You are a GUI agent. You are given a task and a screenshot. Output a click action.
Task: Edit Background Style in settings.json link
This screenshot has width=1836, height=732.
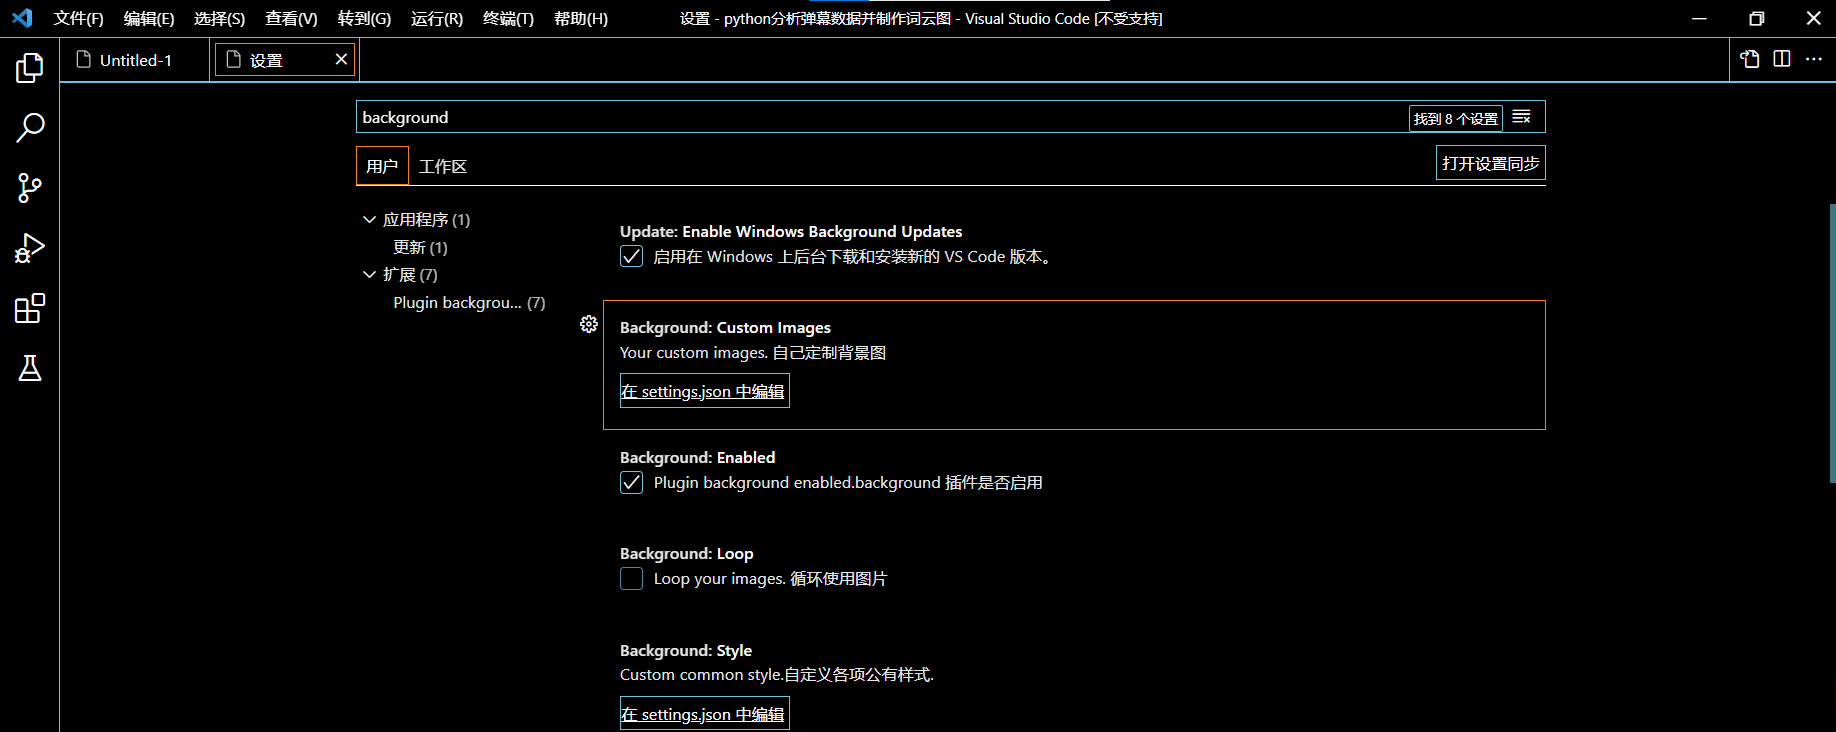pos(704,714)
